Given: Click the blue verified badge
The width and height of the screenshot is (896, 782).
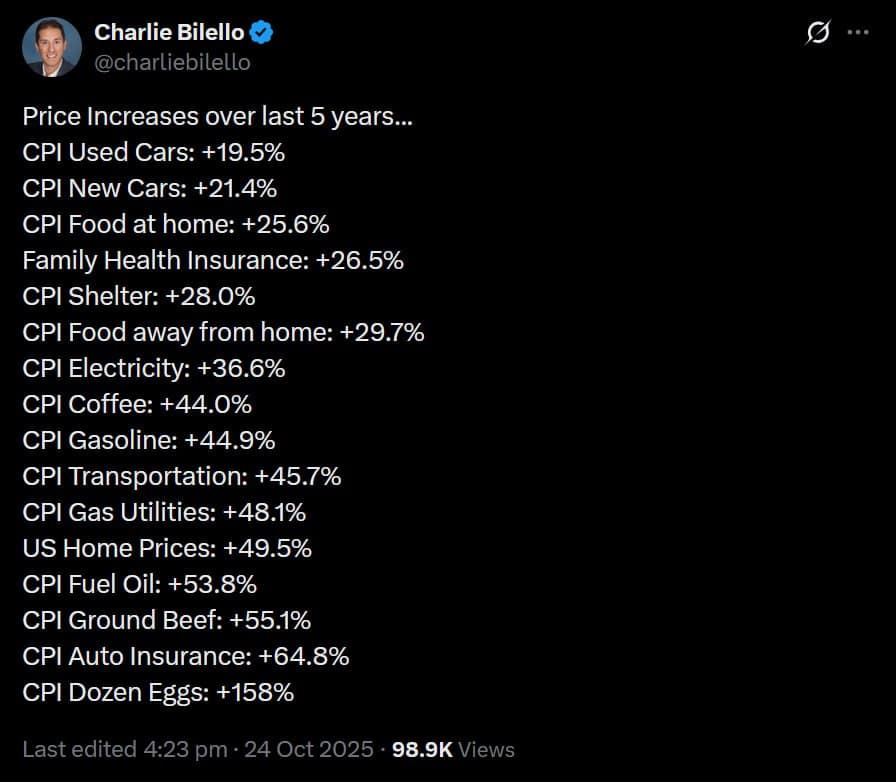Looking at the screenshot, I should (x=263, y=33).
